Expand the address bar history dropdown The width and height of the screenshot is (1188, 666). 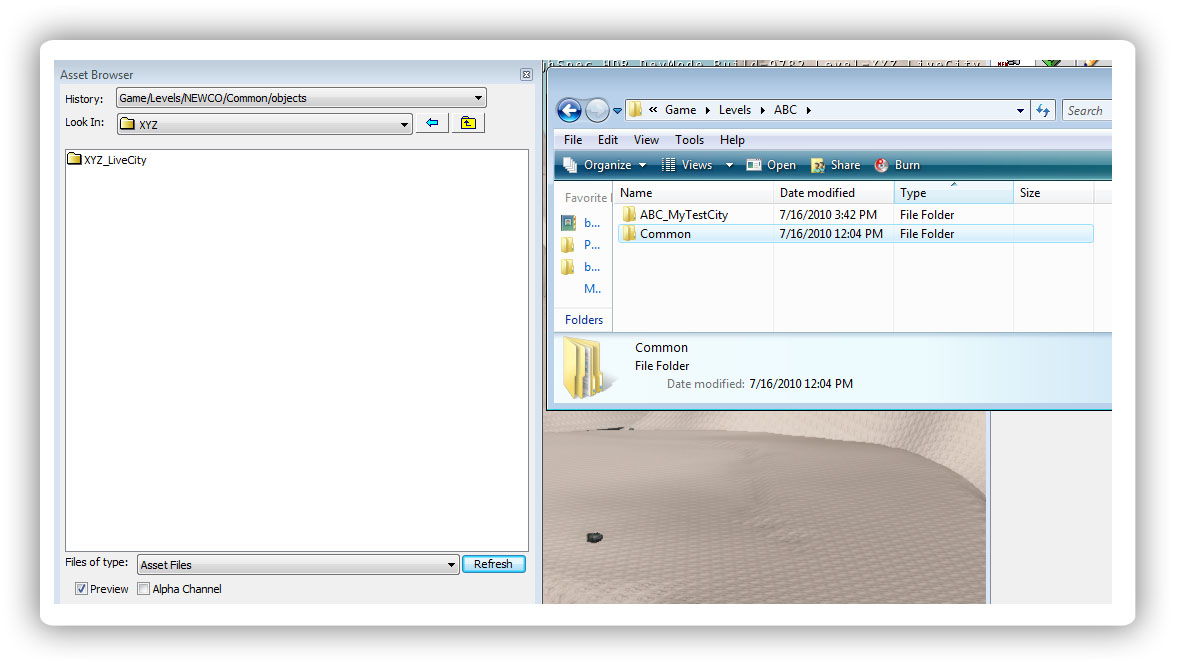[x=1020, y=111]
